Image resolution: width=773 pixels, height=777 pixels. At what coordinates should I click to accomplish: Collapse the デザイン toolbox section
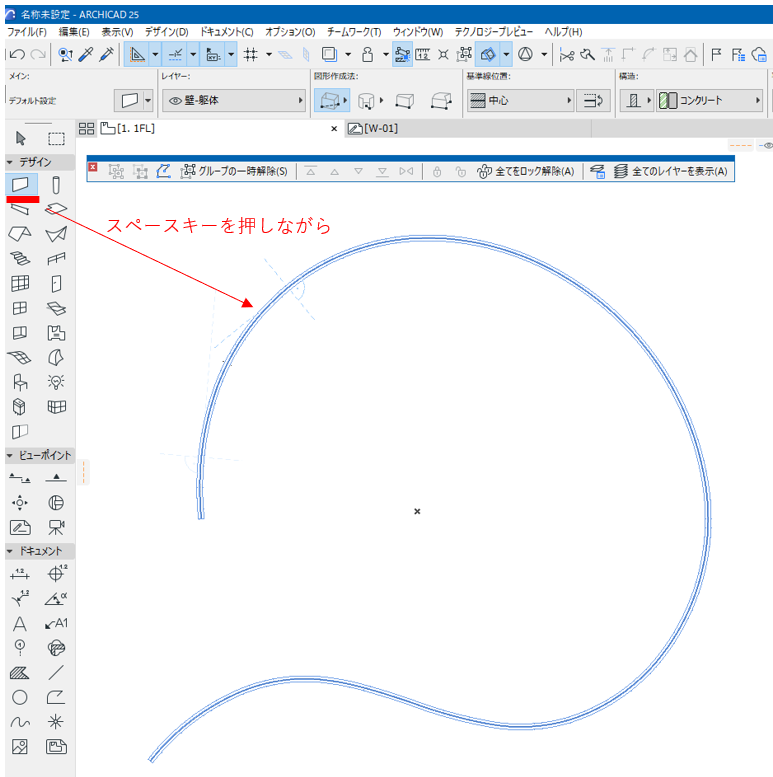click(x=9, y=162)
